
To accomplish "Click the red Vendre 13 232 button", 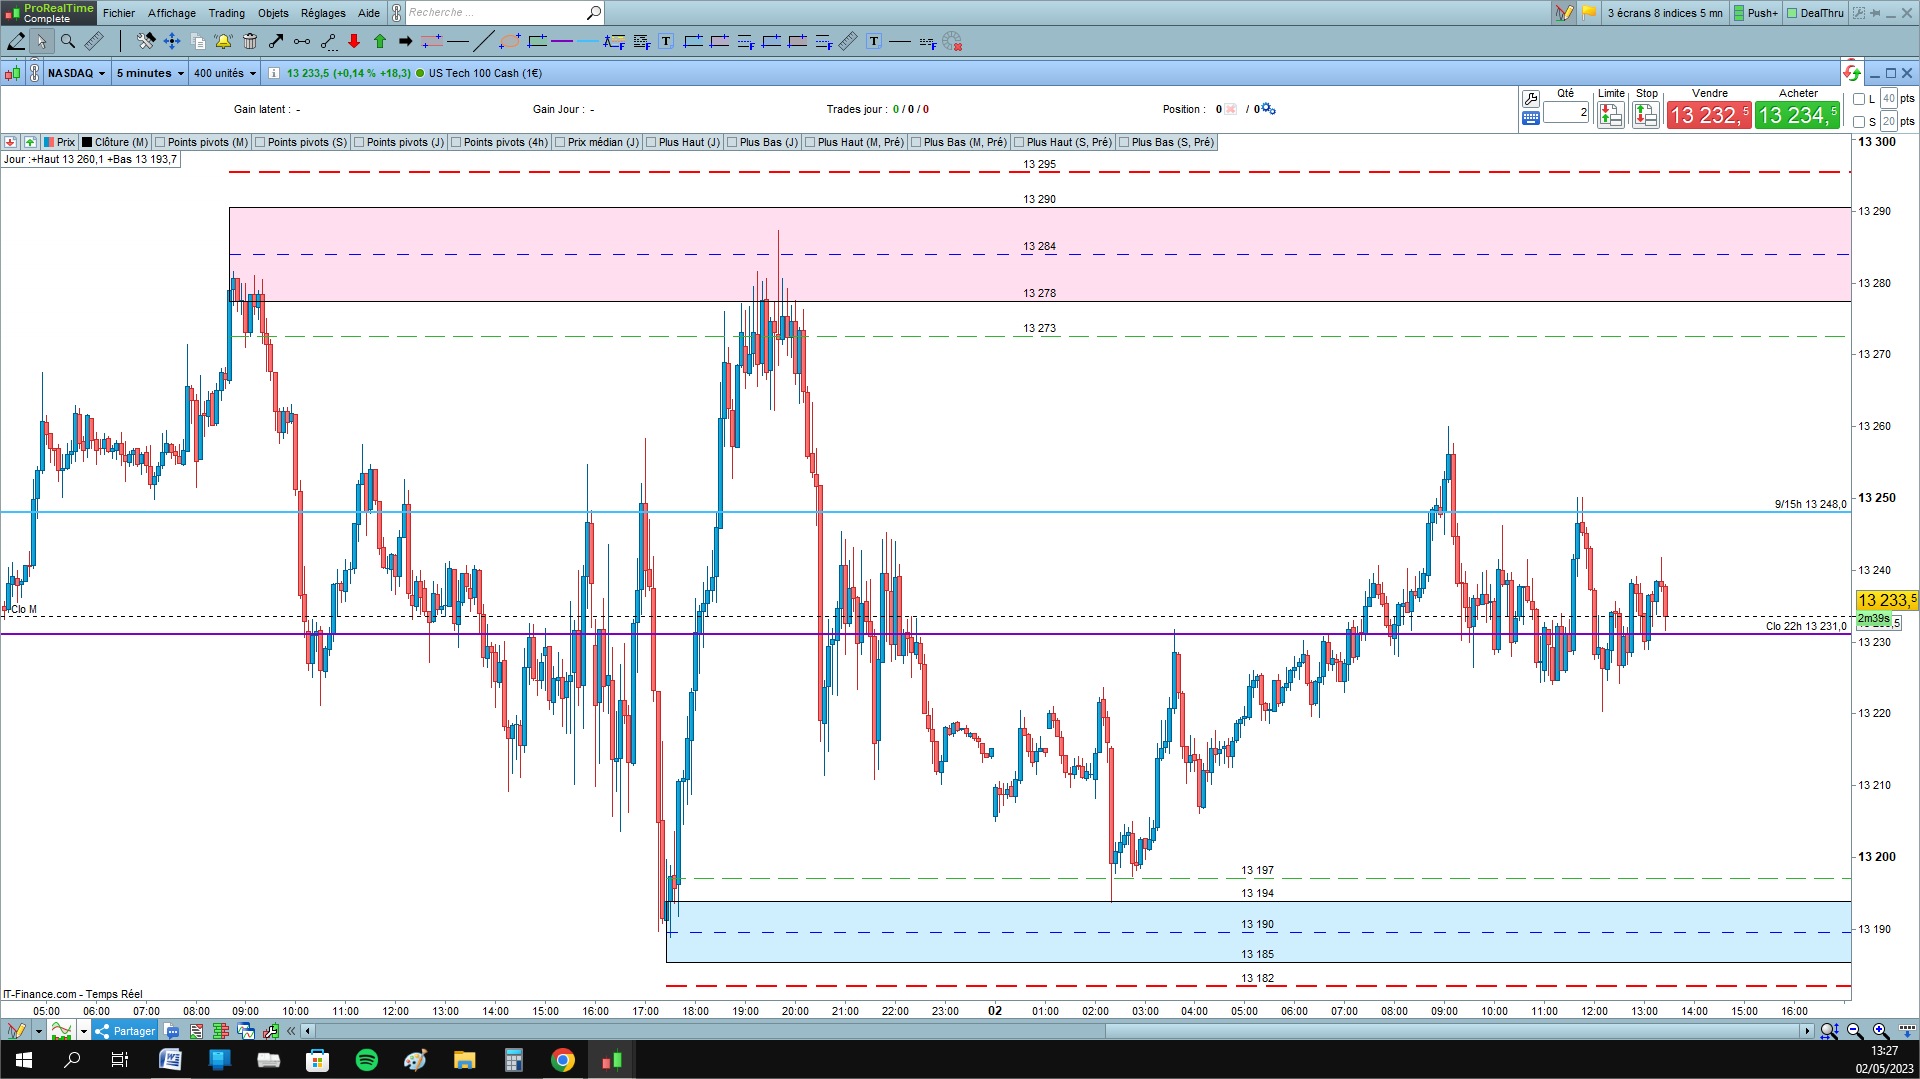I will tap(1709, 115).
